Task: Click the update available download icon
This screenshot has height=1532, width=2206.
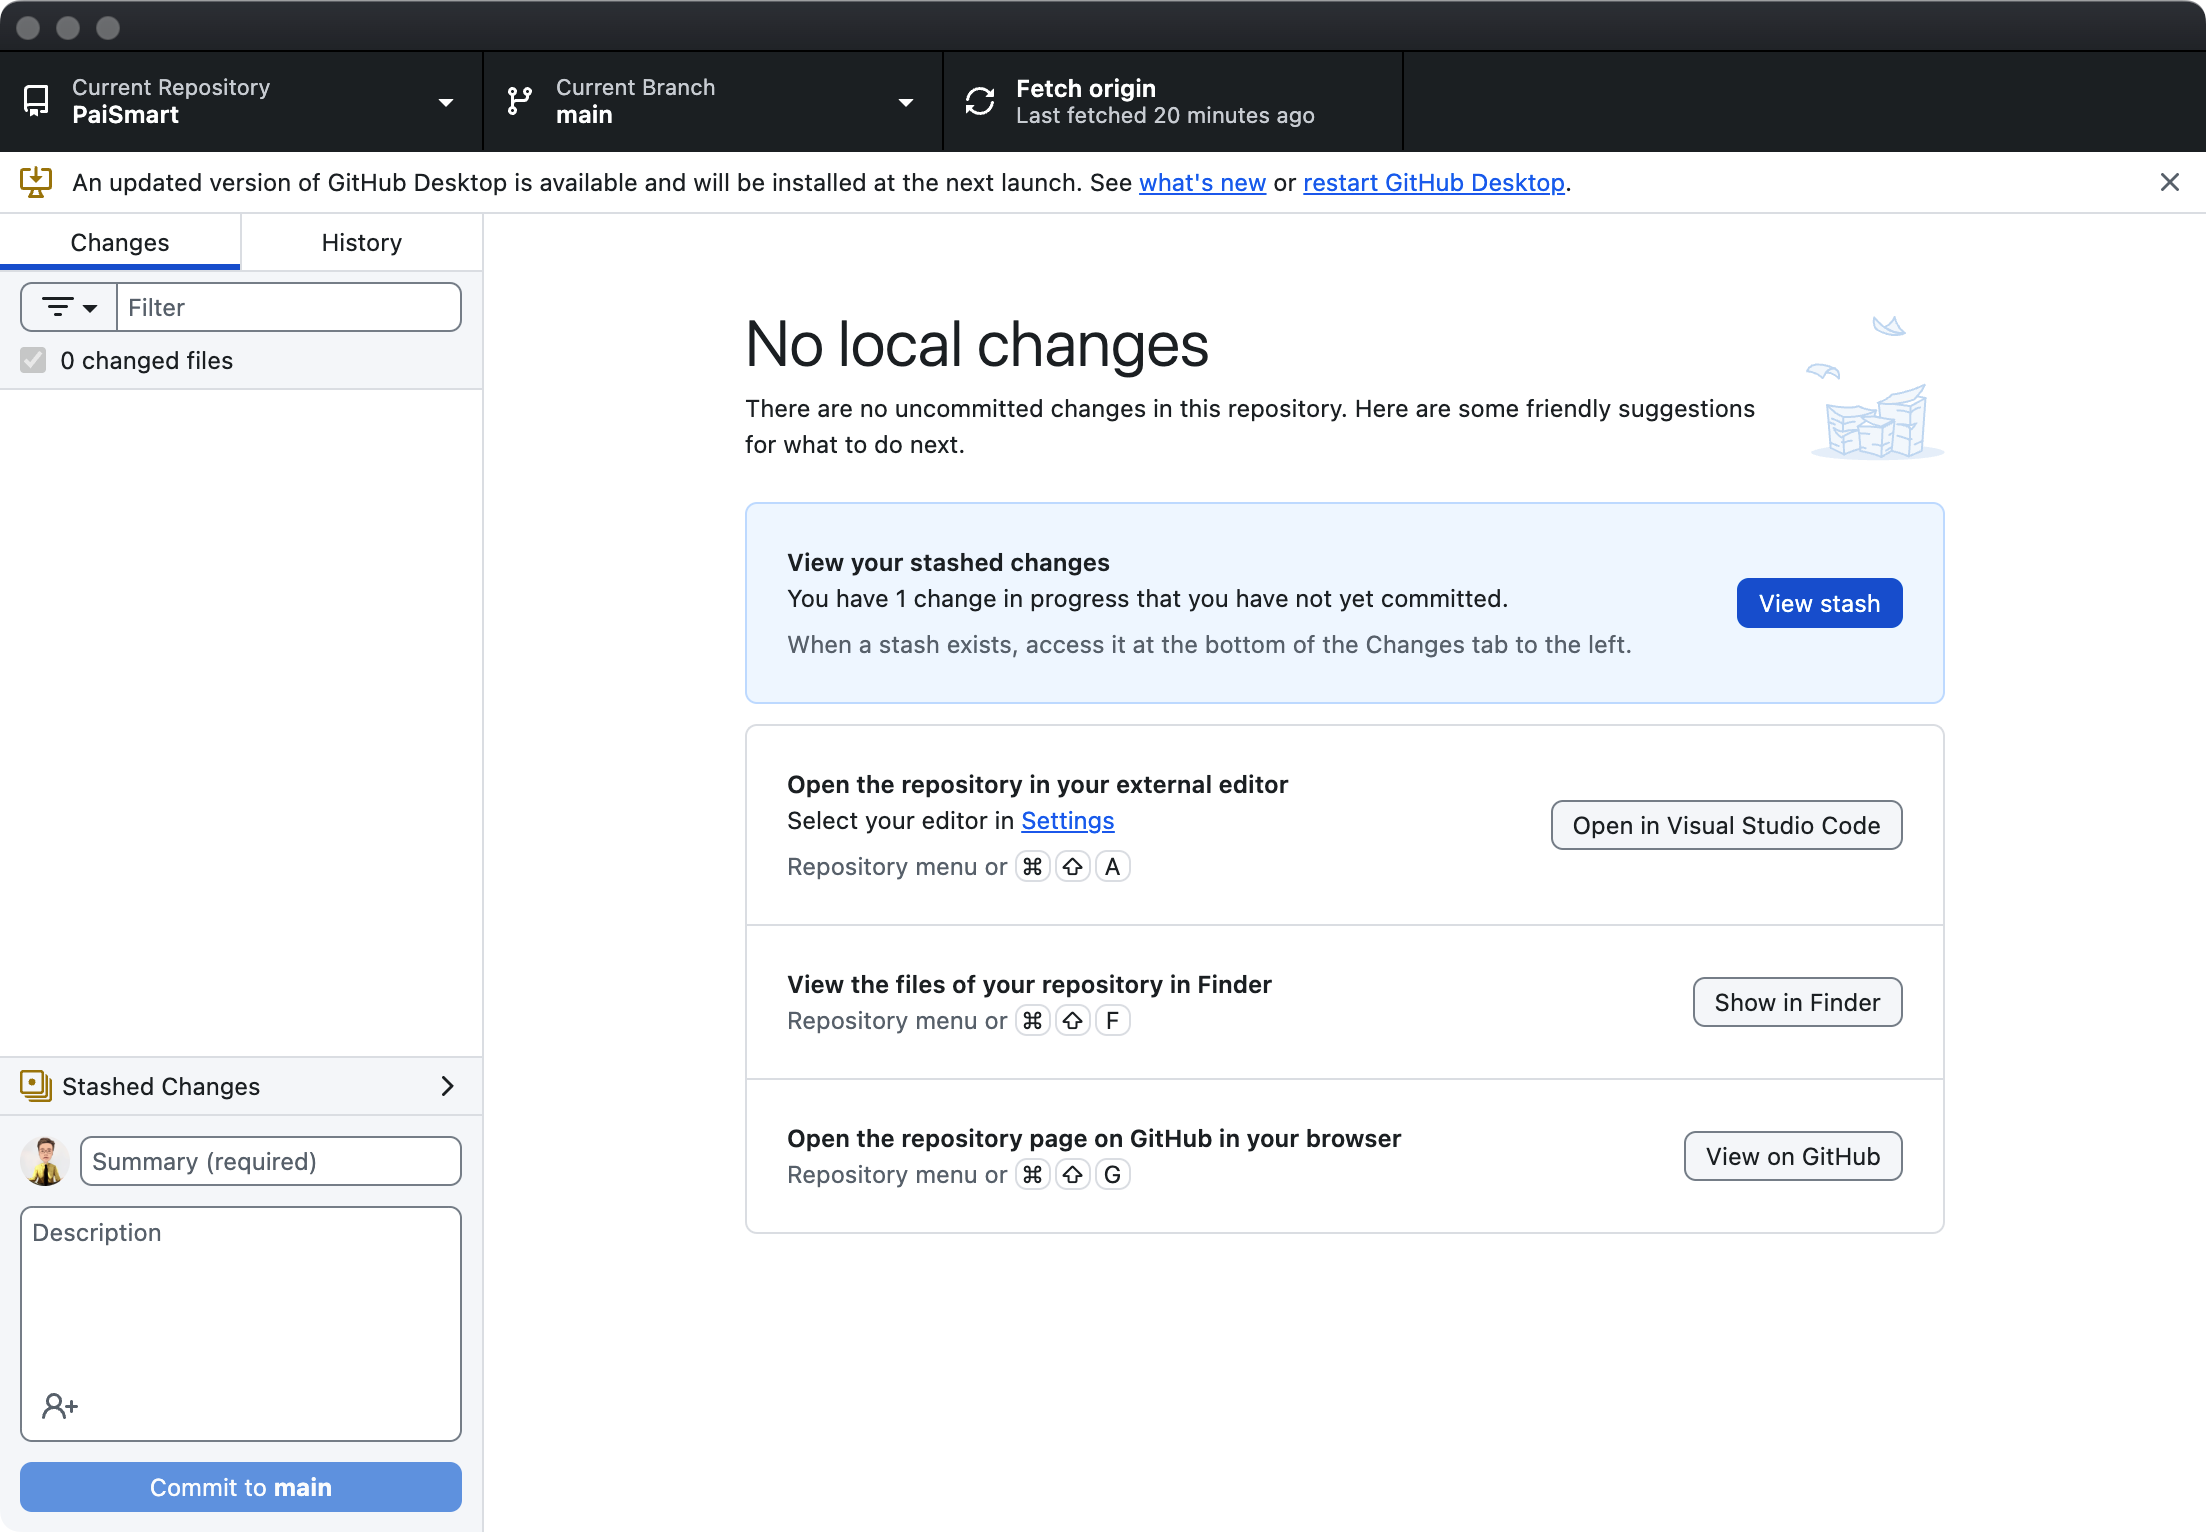Action: point(36,182)
